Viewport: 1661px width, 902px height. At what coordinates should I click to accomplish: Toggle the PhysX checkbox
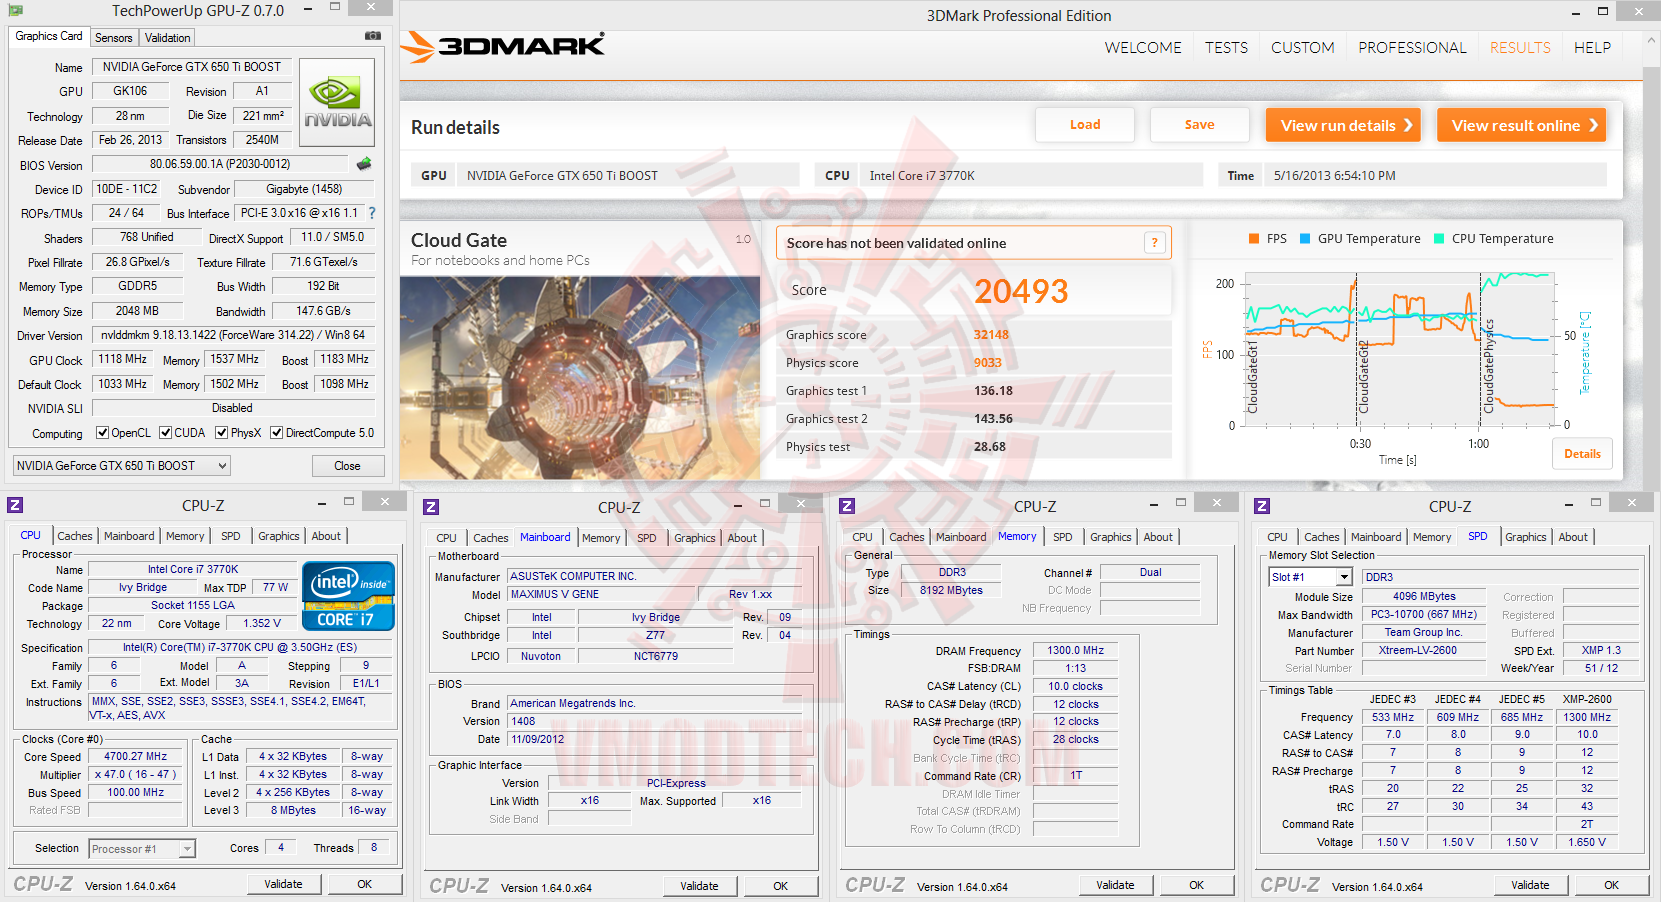pyautogui.click(x=221, y=433)
